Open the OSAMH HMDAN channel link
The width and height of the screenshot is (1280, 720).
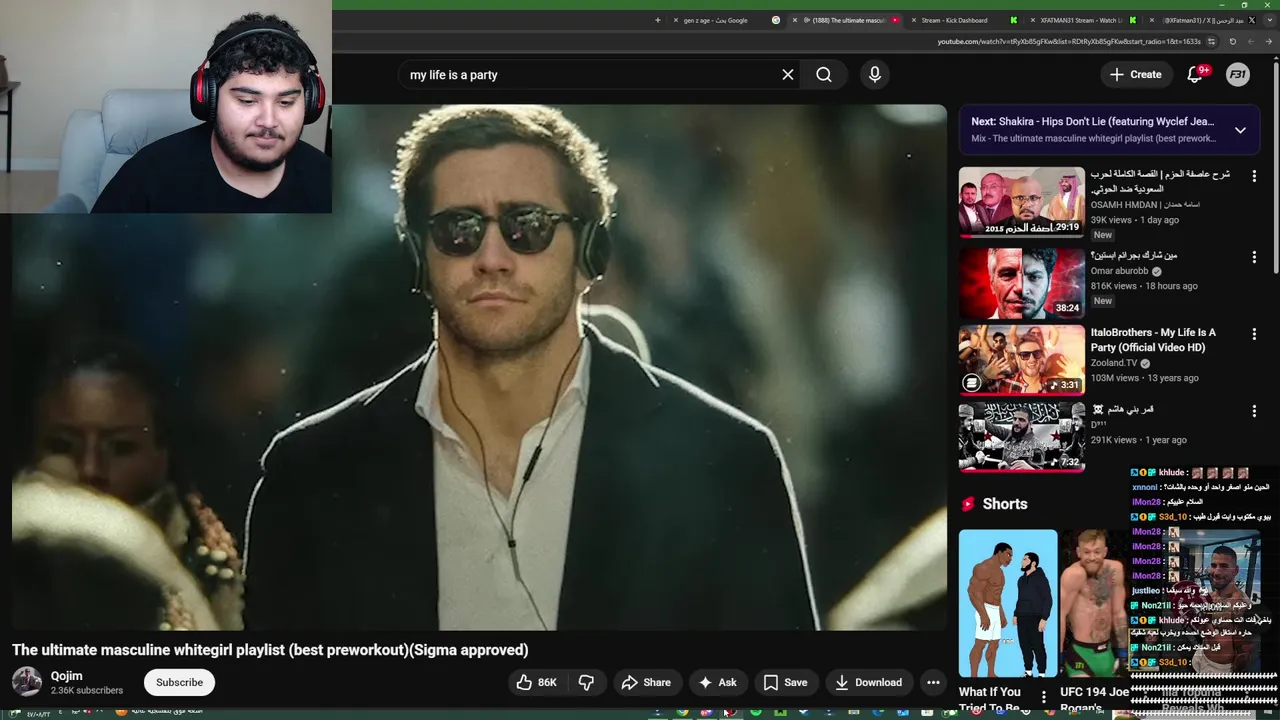1145,204
